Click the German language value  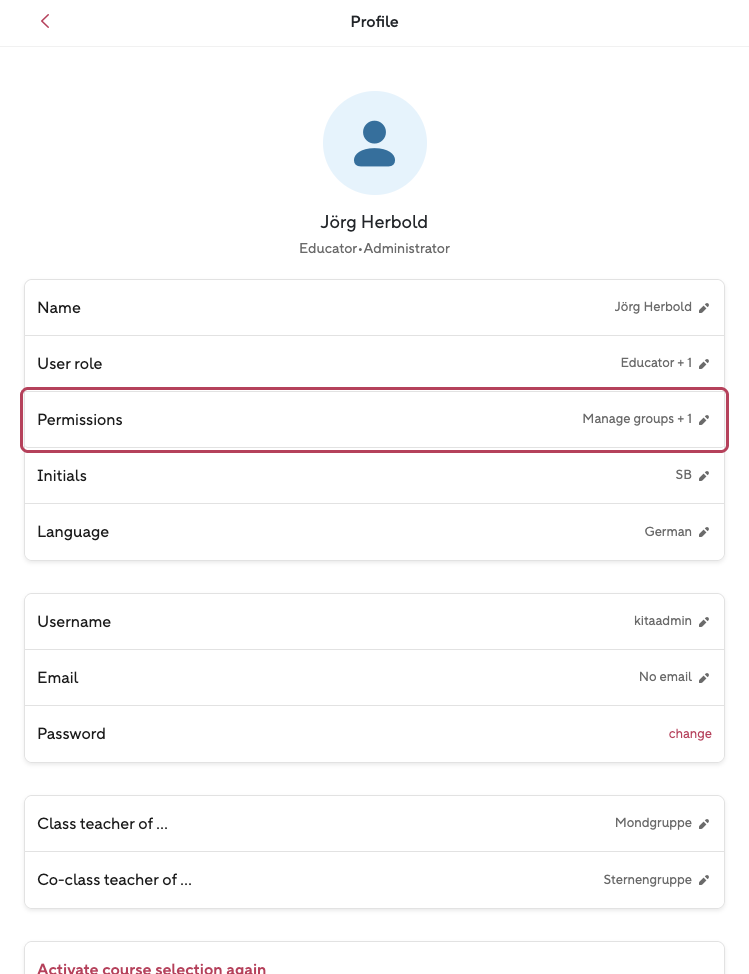pos(668,532)
